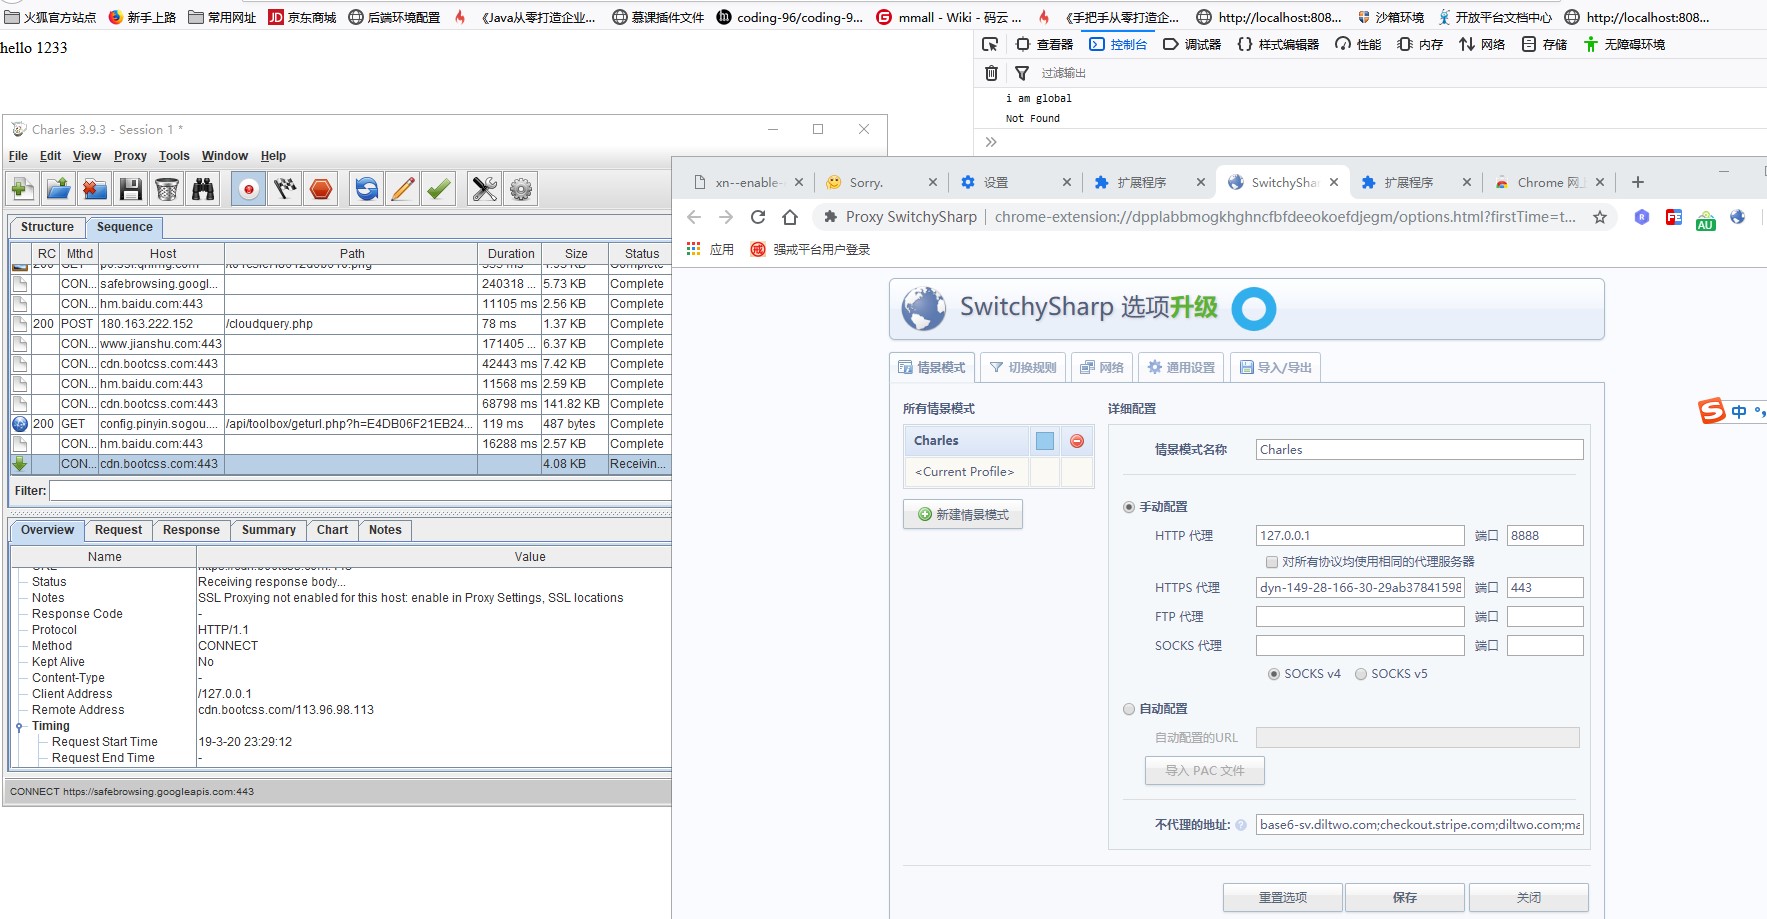Click the 关闭 button in SwitchySharp options
The width and height of the screenshot is (1767, 919).
[1529, 897]
